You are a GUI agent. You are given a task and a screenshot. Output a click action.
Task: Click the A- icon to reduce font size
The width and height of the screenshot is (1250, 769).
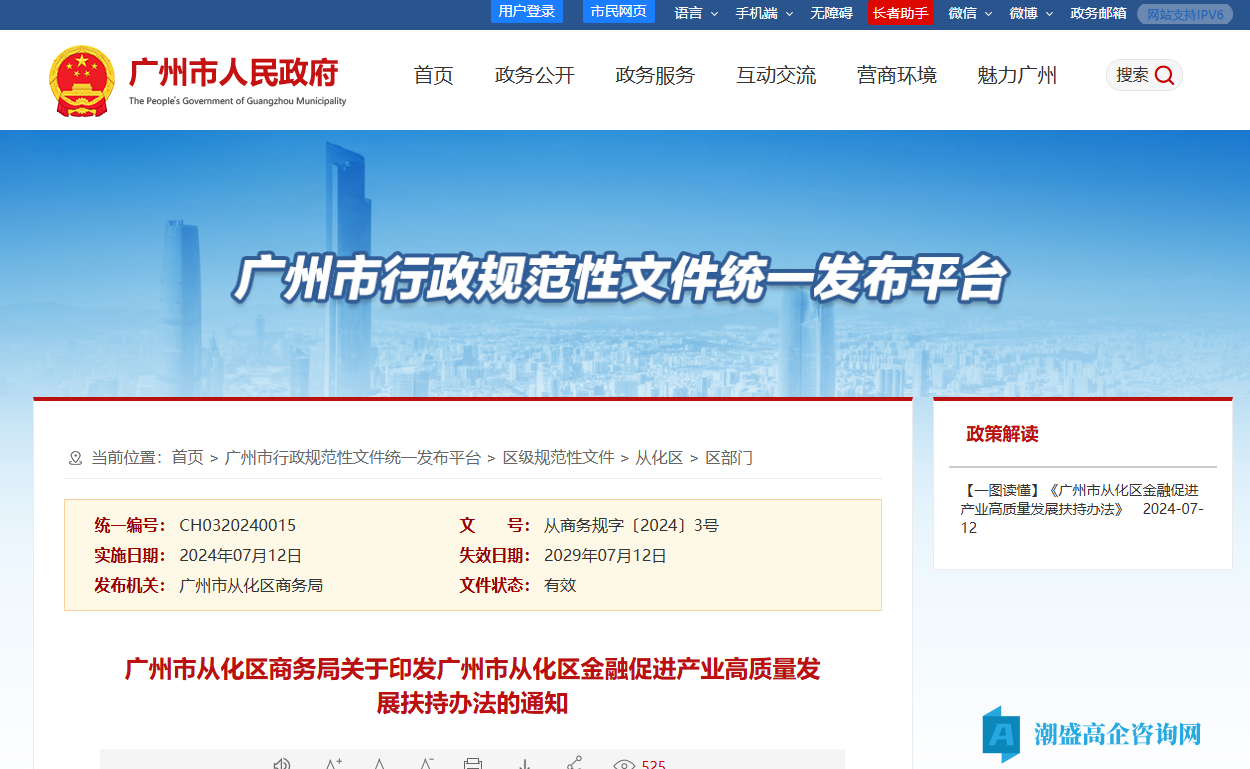(425, 761)
